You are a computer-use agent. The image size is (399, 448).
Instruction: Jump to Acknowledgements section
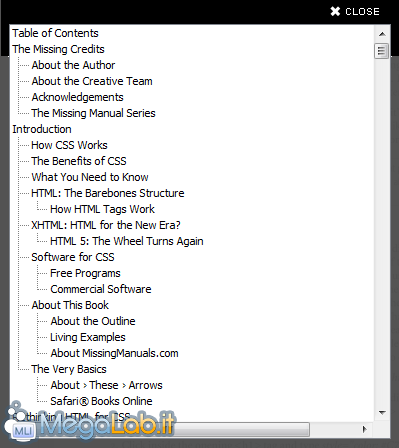(x=77, y=97)
